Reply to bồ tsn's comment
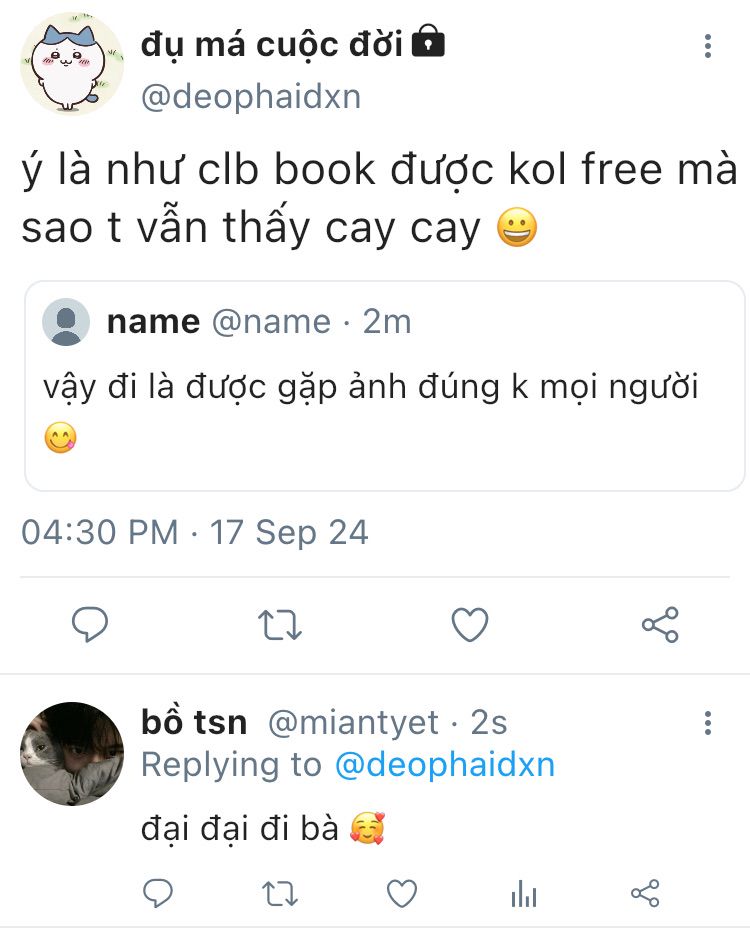The width and height of the screenshot is (750, 928). (x=158, y=893)
